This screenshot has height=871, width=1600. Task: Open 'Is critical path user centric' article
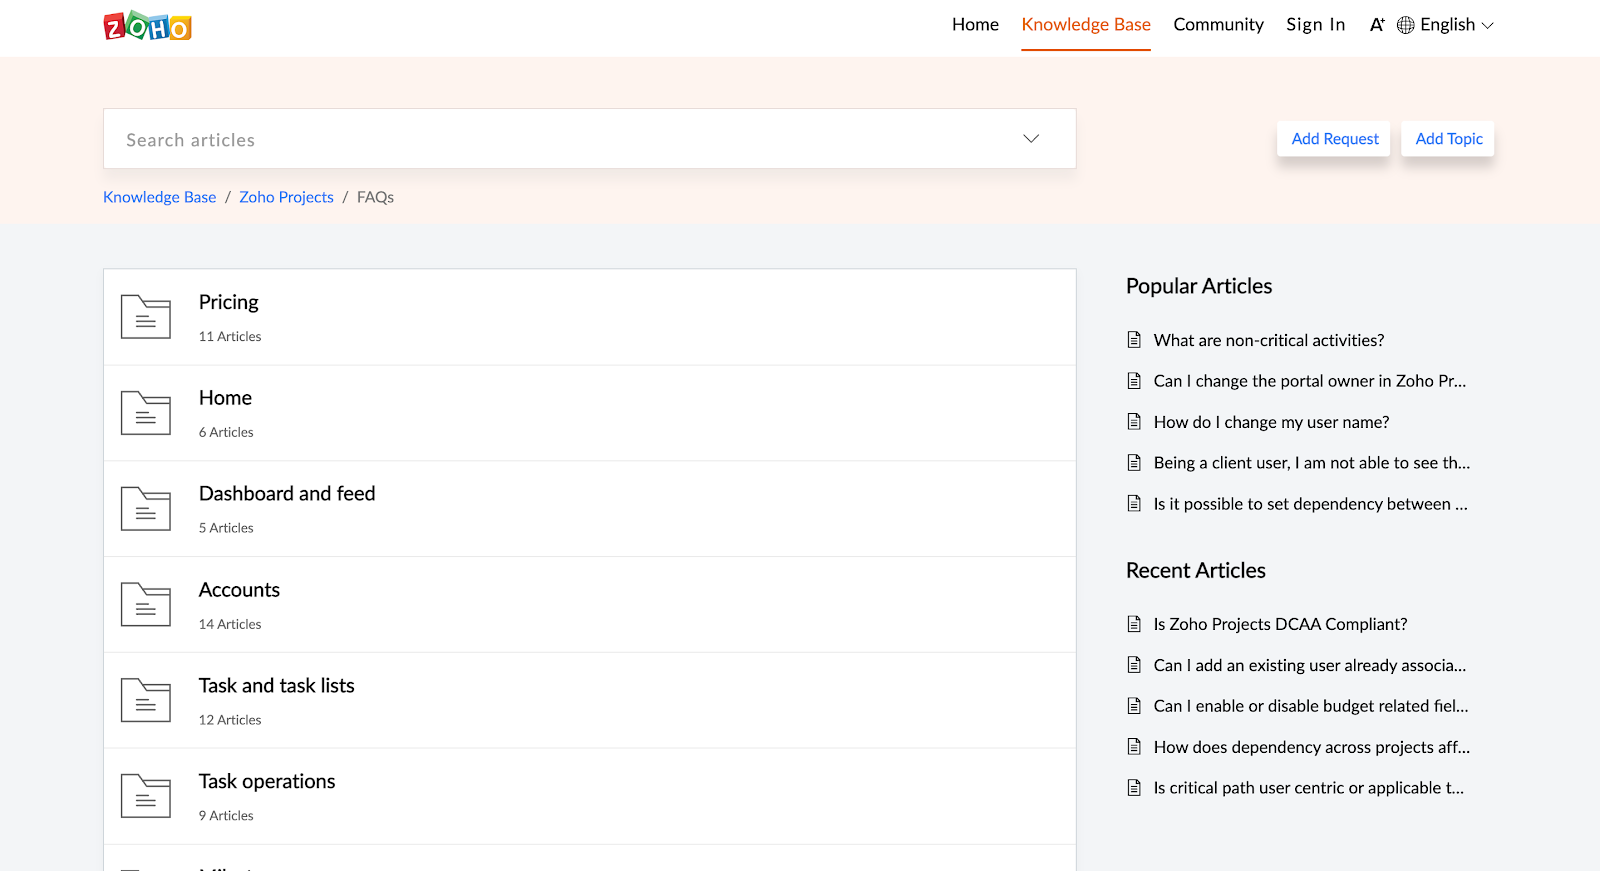pyautogui.click(x=1309, y=788)
